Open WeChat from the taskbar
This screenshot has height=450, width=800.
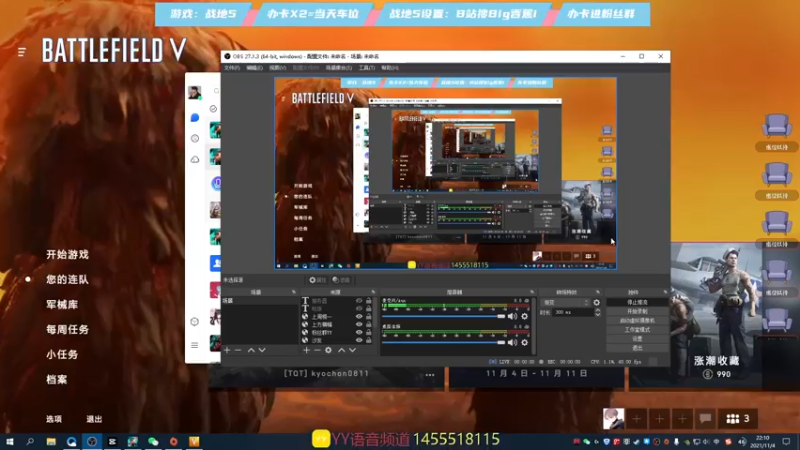click(x=153, y=442)
